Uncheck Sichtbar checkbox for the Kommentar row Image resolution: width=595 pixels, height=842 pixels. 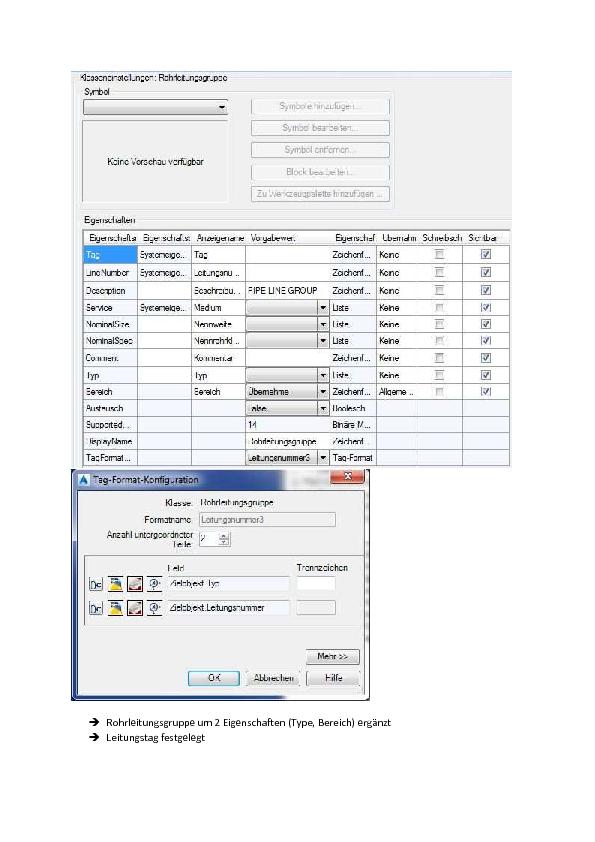click(x=485, y=358)
